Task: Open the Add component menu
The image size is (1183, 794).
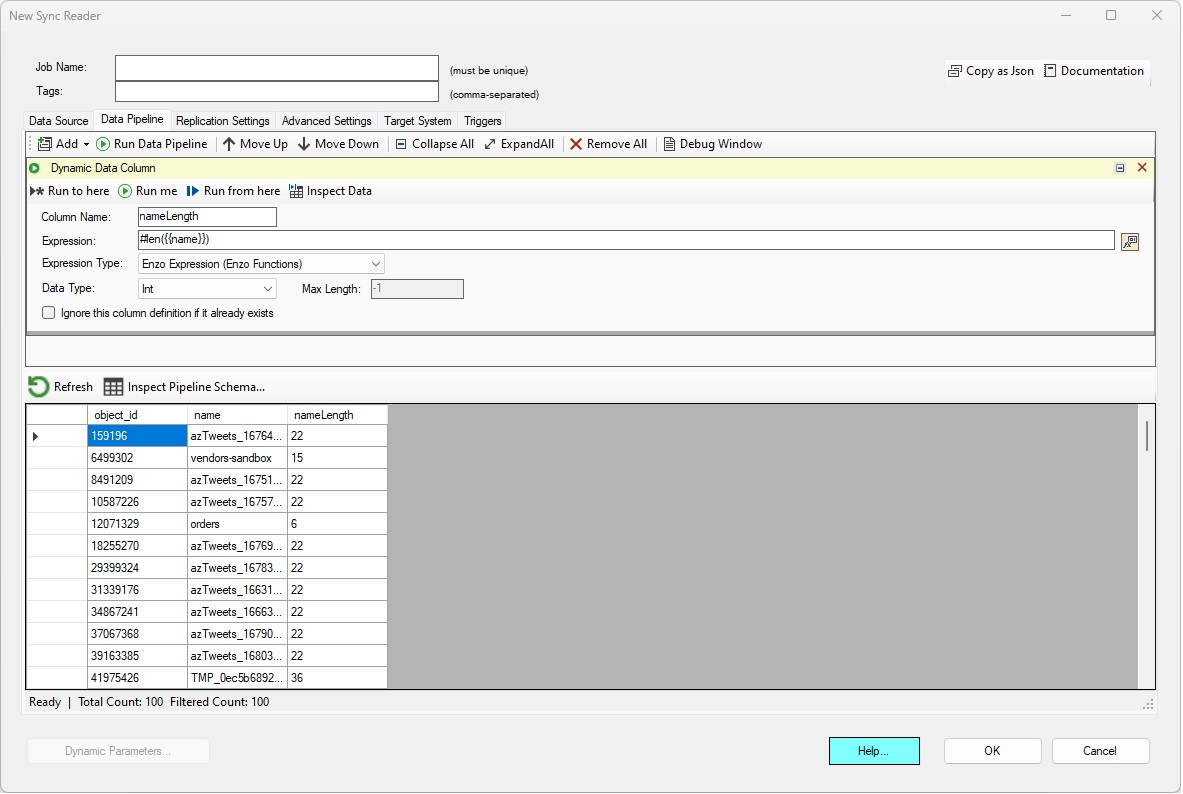Action: [x=63, y=144]
